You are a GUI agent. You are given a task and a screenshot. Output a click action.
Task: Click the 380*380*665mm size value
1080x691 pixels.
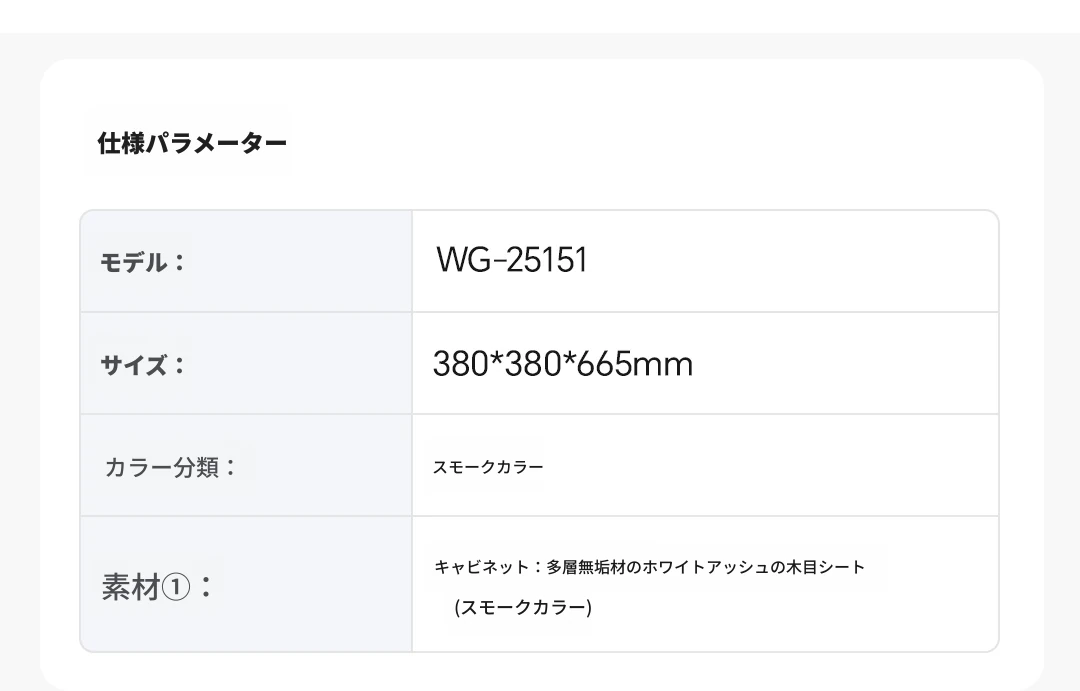click(x=562, y=364)
